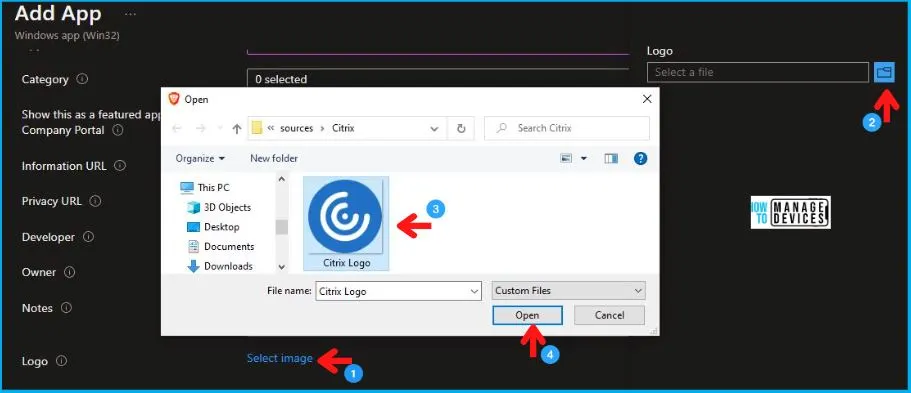Click the Help question mark icon

640,158
